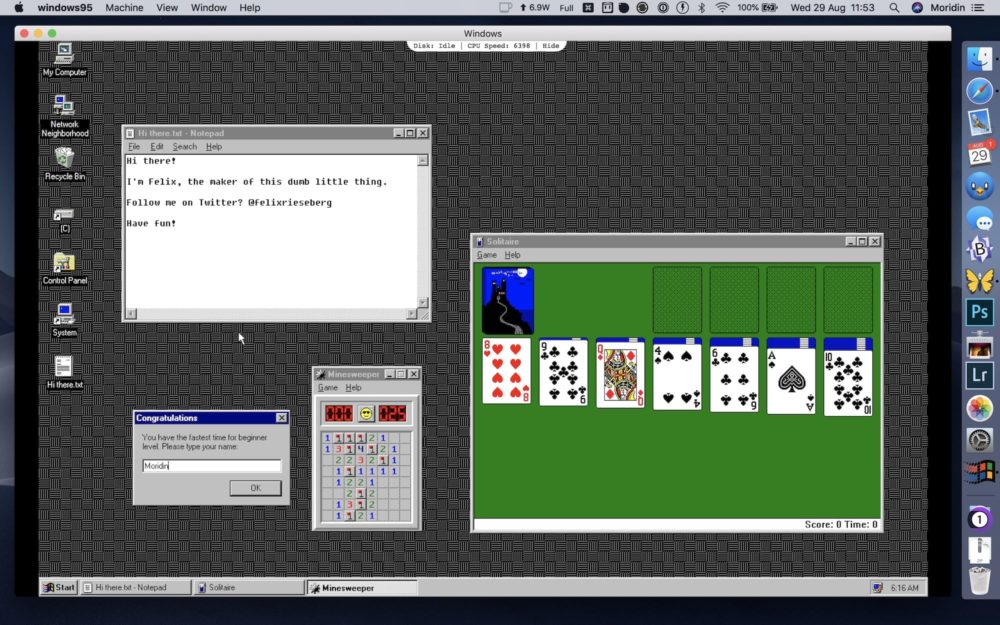1000x625 pixels.
Task: Click the Notepad vertical scrollbar up arrow
Action: tap(423, 161)
